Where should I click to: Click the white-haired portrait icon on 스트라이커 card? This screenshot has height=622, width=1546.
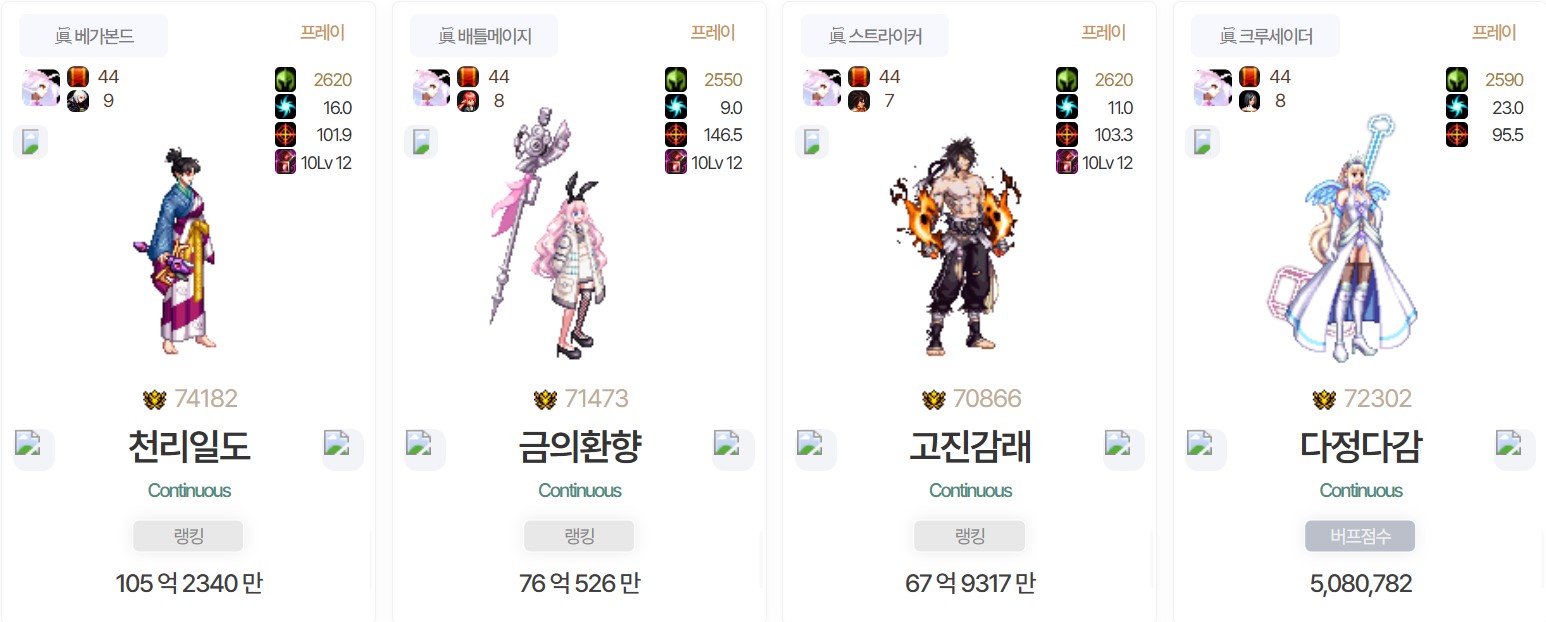coord(822,88)
